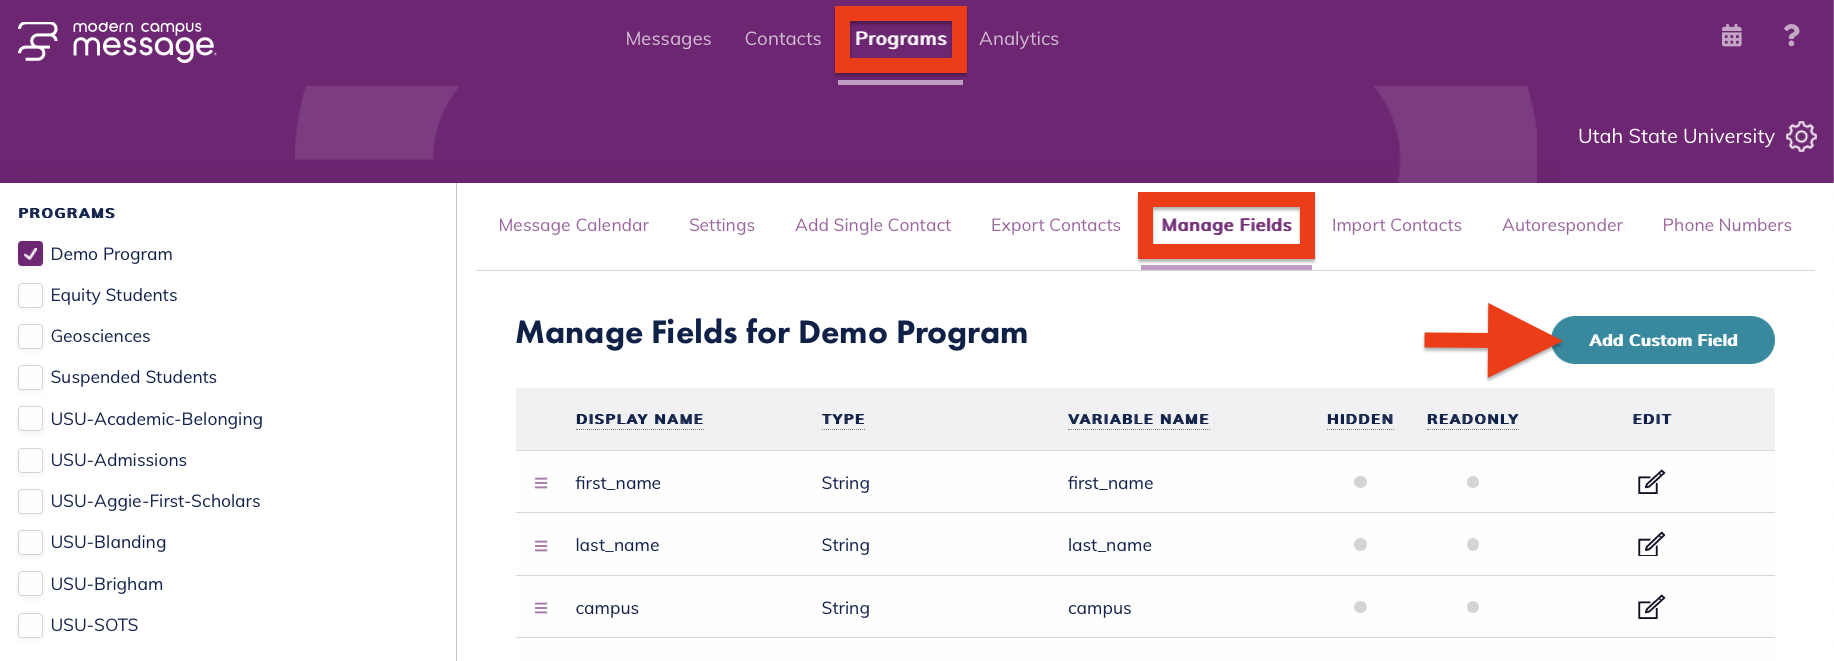Select the campus display name cell
The image size is (1834, 661).
607,608
